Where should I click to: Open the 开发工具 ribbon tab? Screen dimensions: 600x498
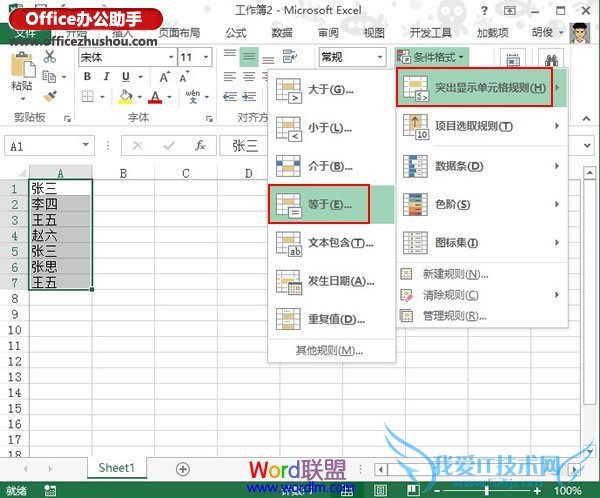tap(430, 33)
